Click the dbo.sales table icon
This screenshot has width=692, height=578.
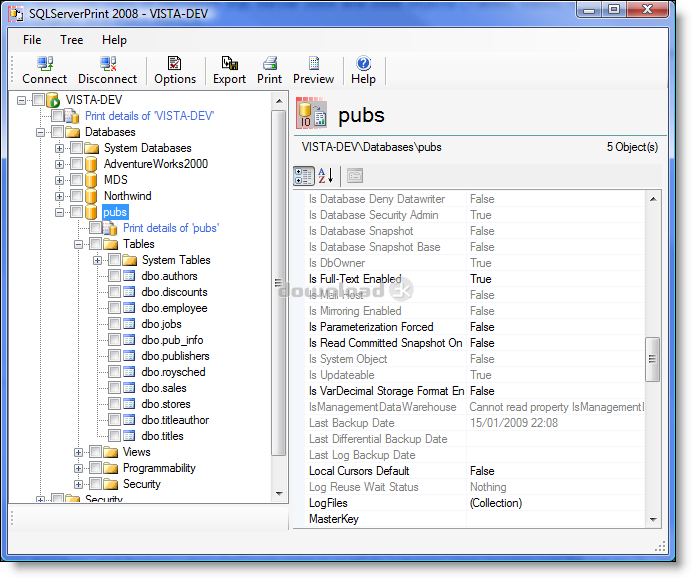(129, 388)
